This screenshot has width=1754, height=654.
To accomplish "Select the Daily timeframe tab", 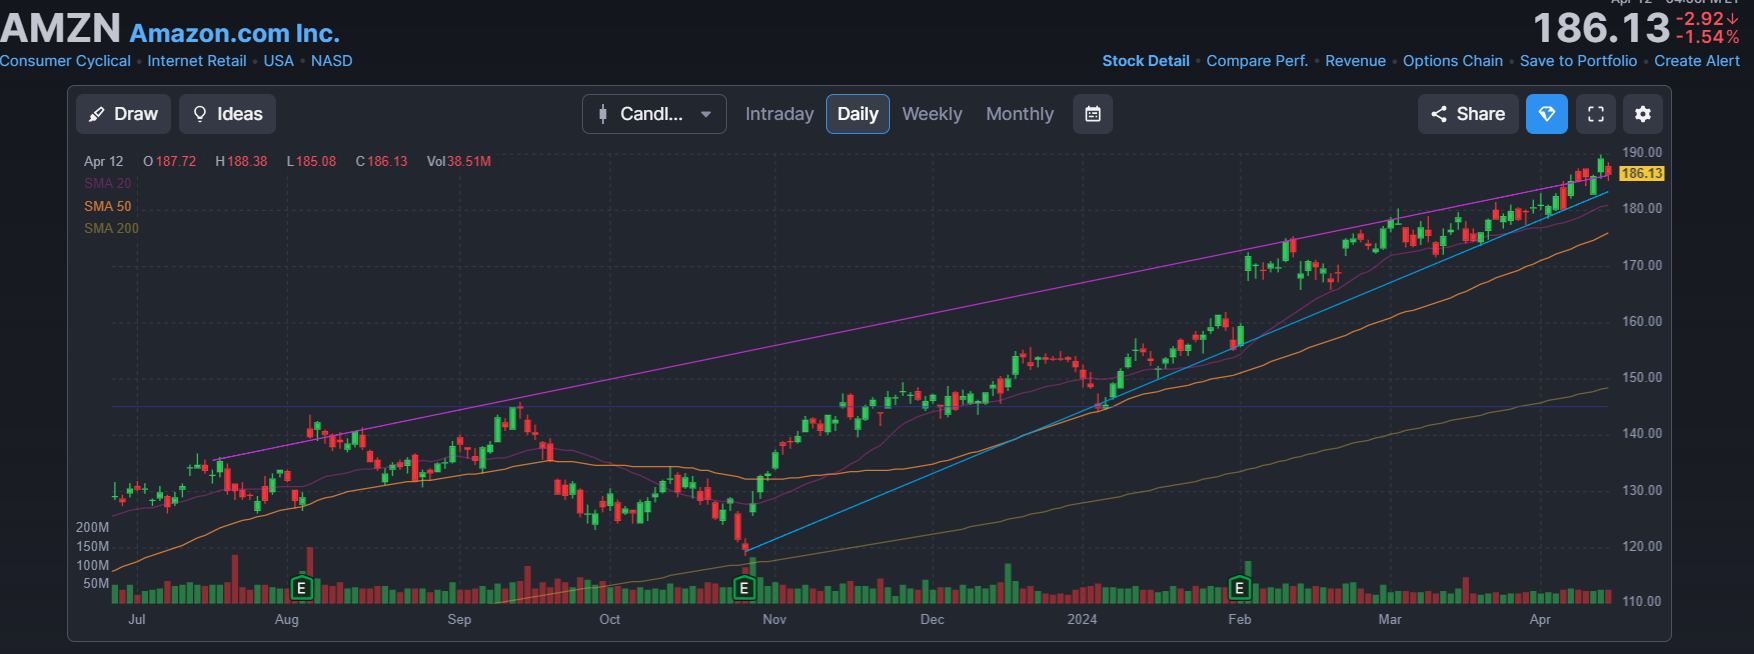I will (858, 114).
